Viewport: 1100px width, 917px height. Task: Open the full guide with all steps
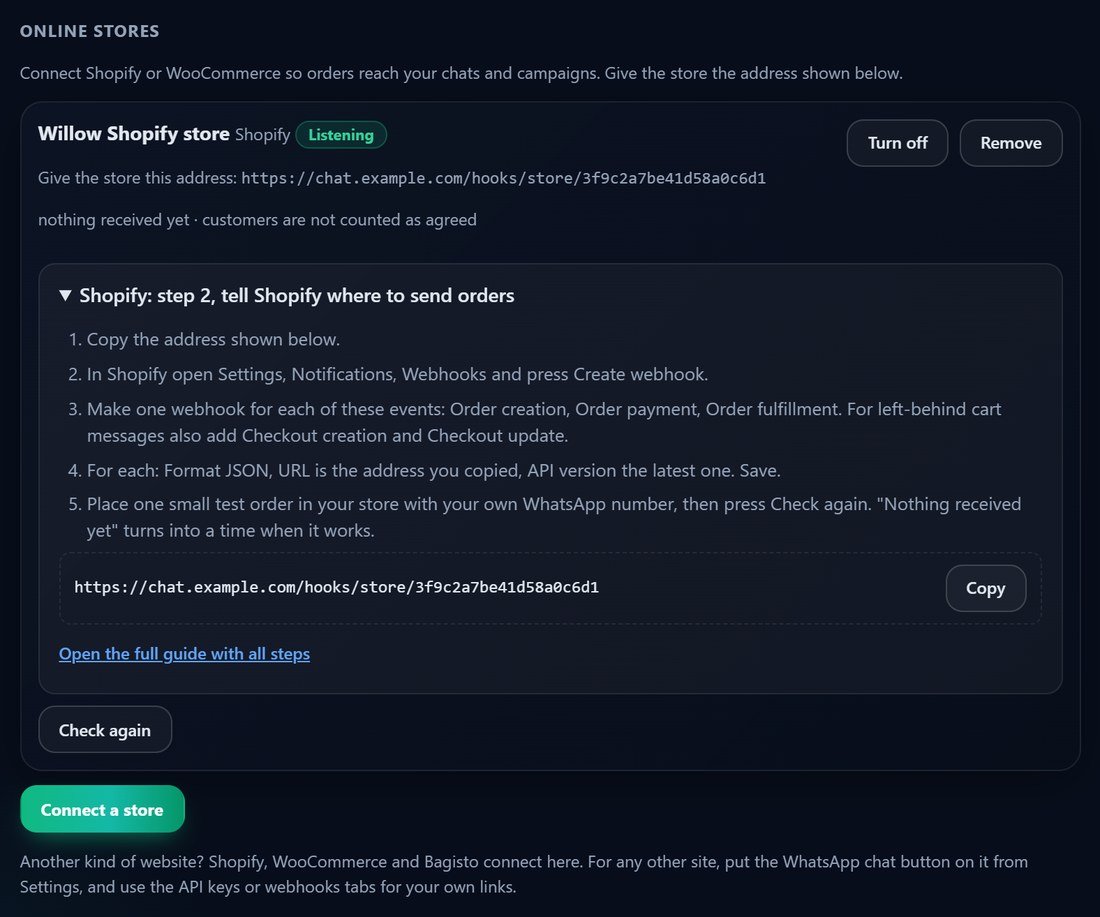(x=185, y=654)
